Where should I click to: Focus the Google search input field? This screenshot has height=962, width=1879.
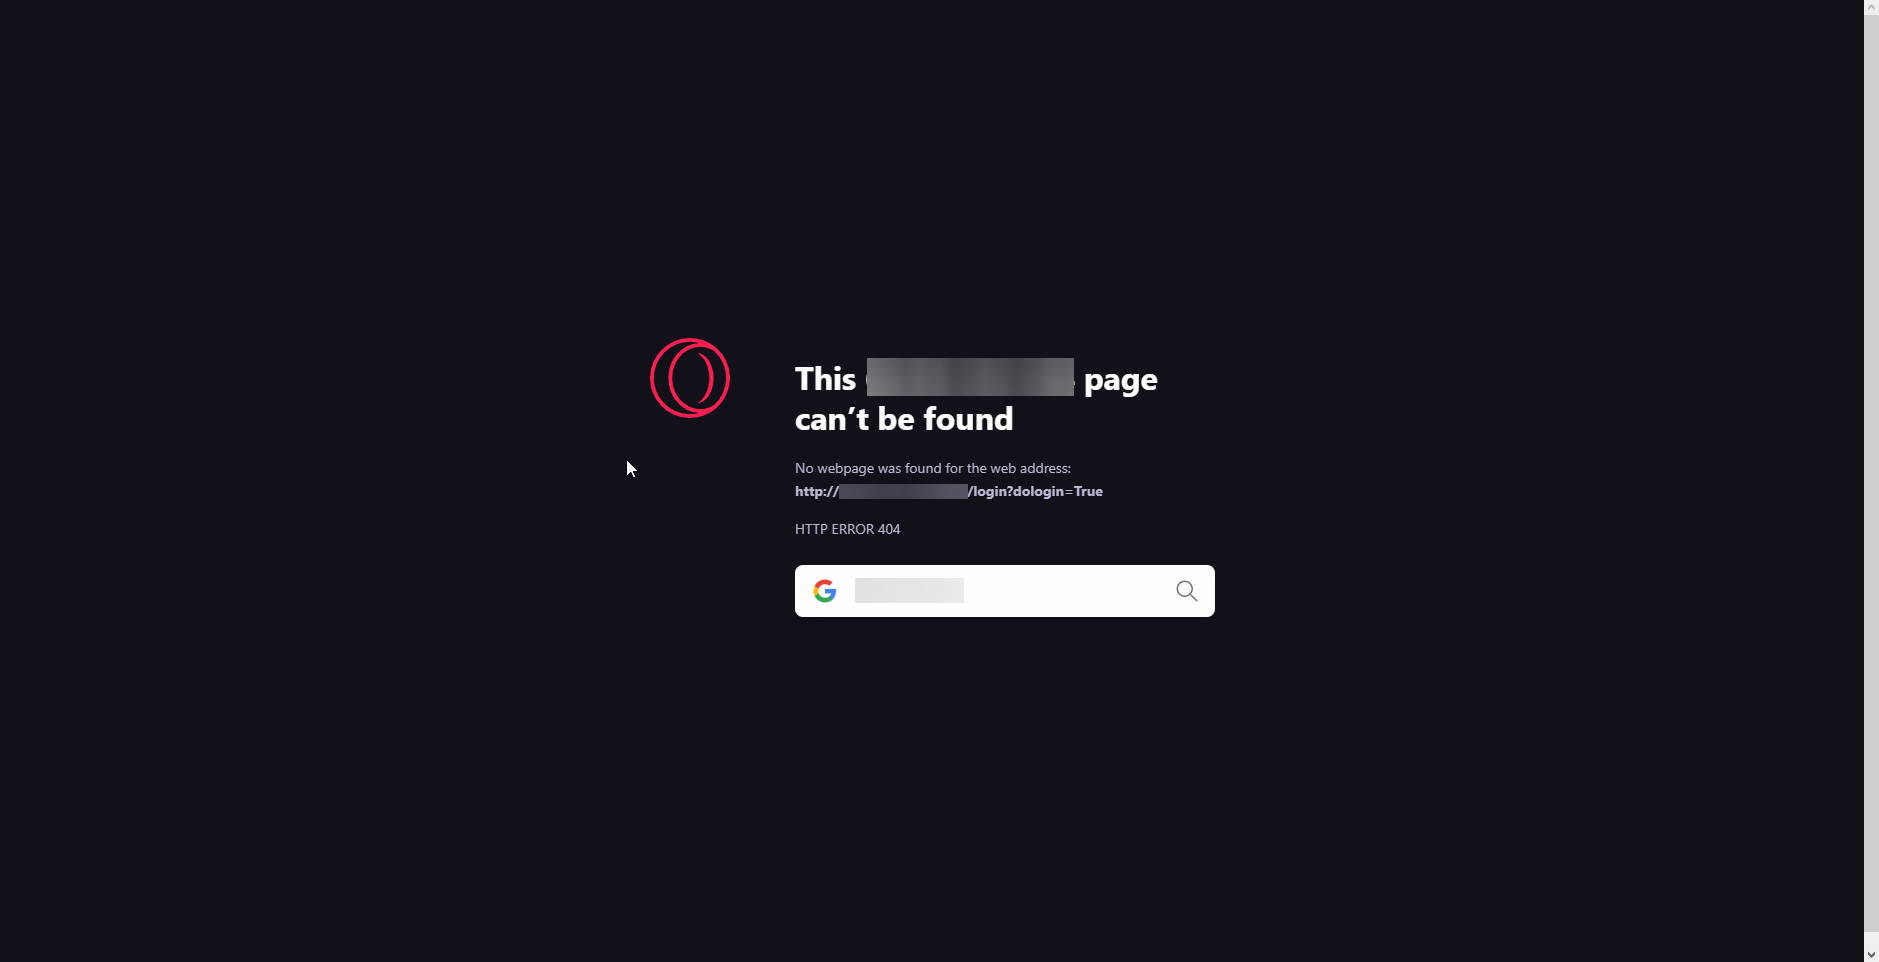point(1005,591)
